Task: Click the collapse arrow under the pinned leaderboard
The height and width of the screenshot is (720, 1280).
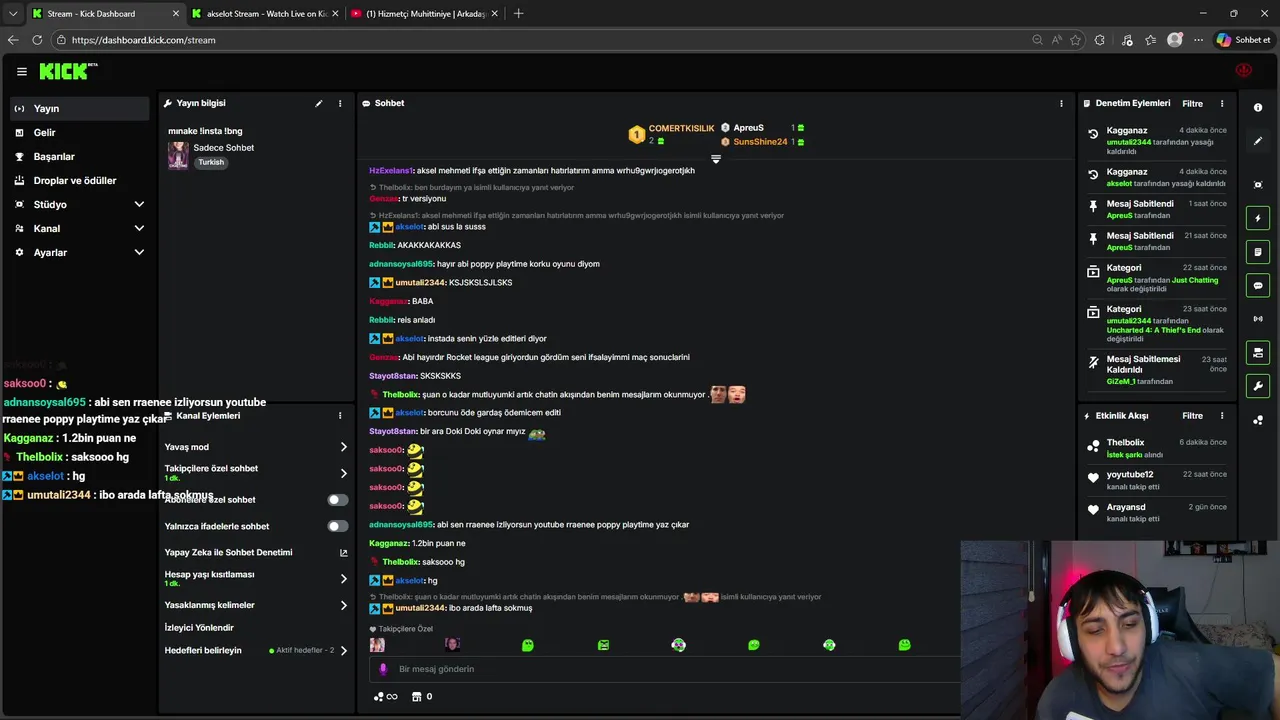Action: coord(715,159)
